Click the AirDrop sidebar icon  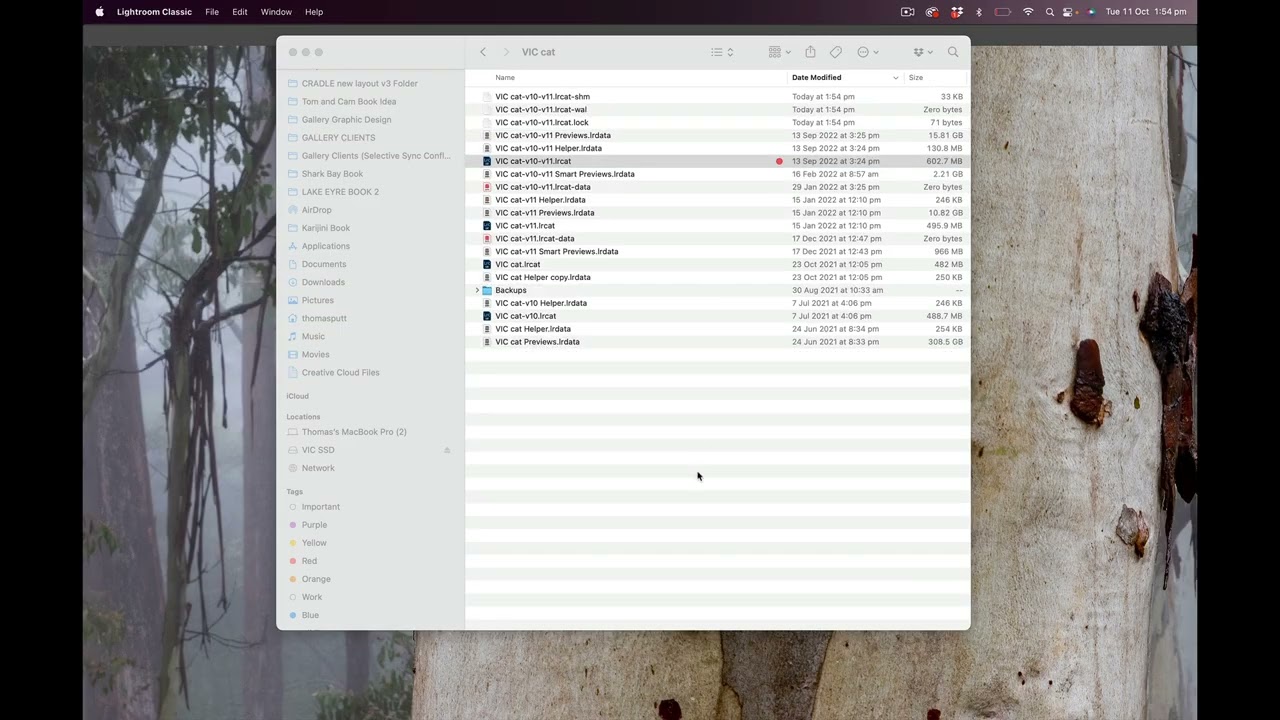[293, 210]
